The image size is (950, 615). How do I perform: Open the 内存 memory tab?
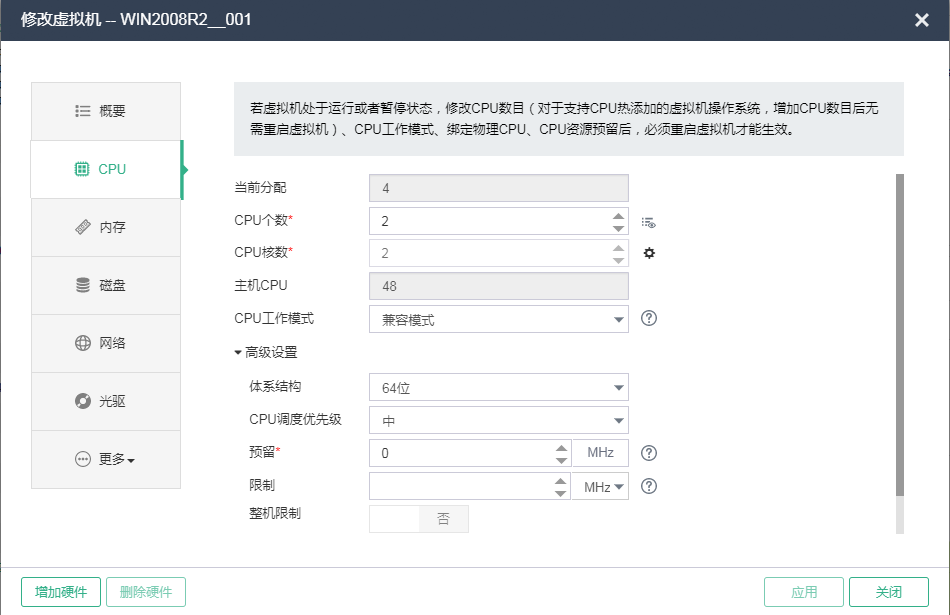(x=106, y=227)
